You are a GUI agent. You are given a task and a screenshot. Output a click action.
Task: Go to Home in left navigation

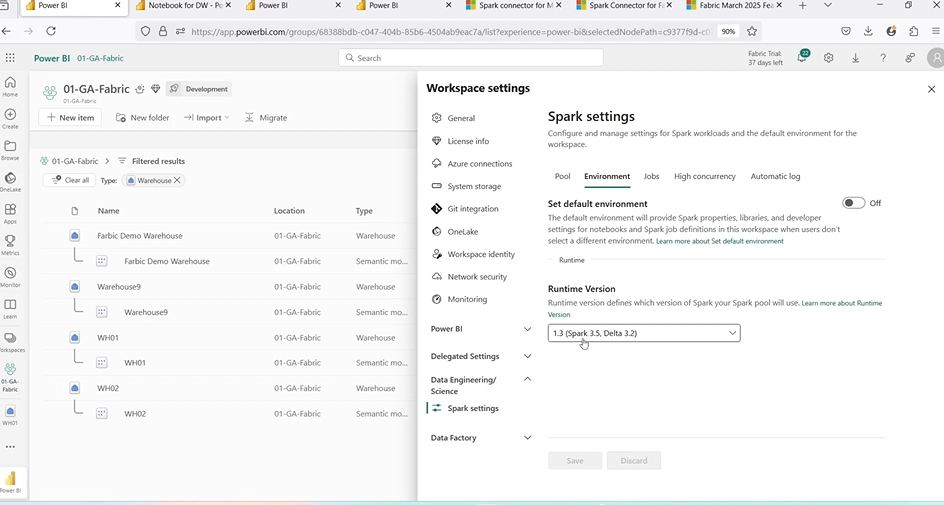point(10,87)
